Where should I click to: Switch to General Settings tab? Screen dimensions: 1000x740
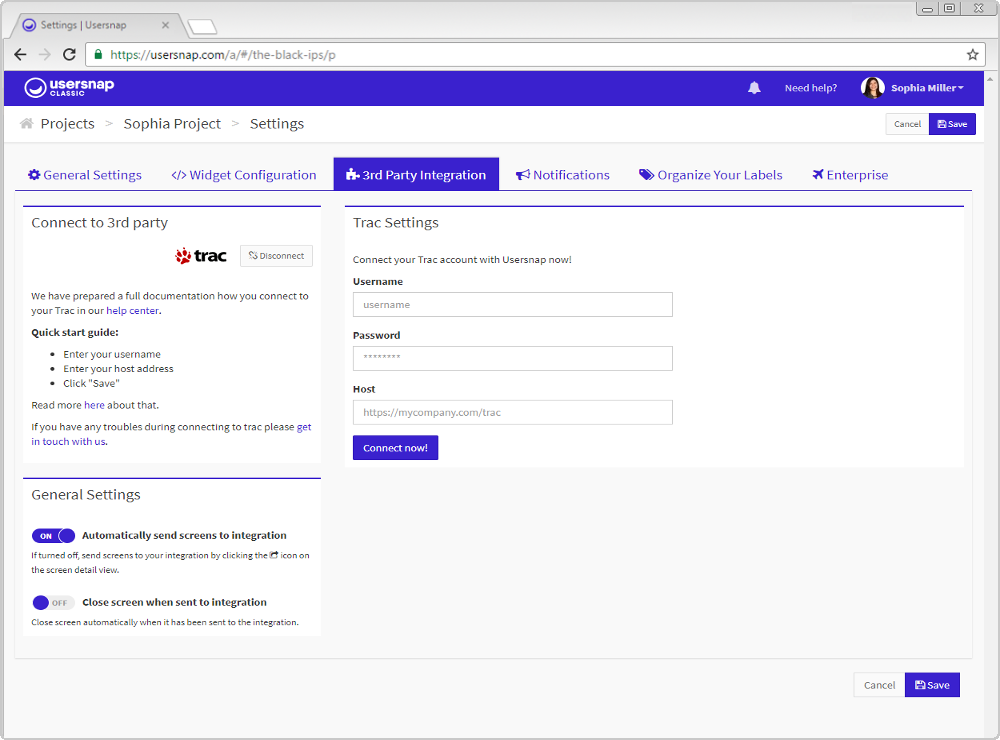85,175
